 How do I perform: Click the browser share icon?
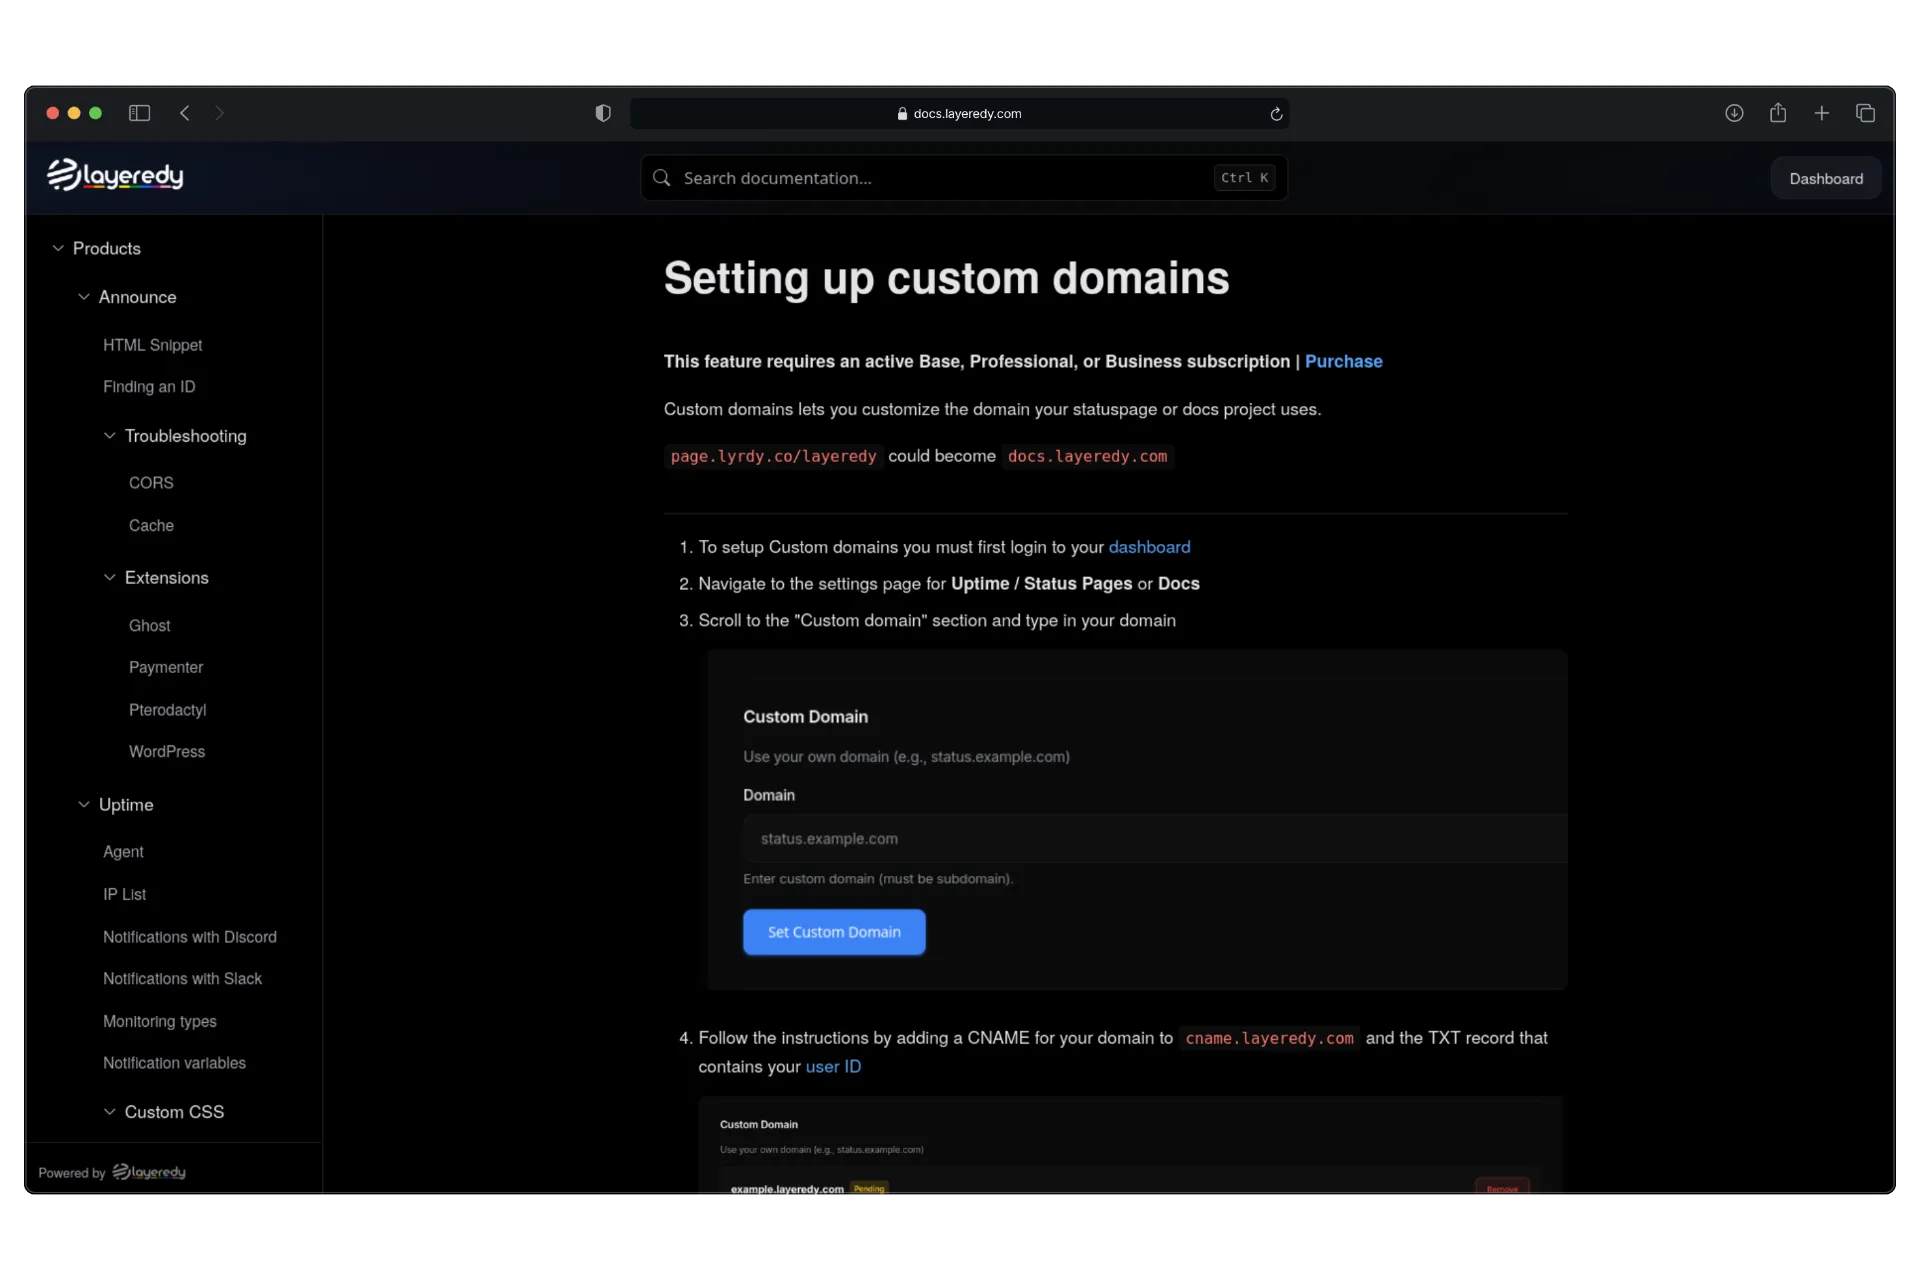coord(1778,112)
